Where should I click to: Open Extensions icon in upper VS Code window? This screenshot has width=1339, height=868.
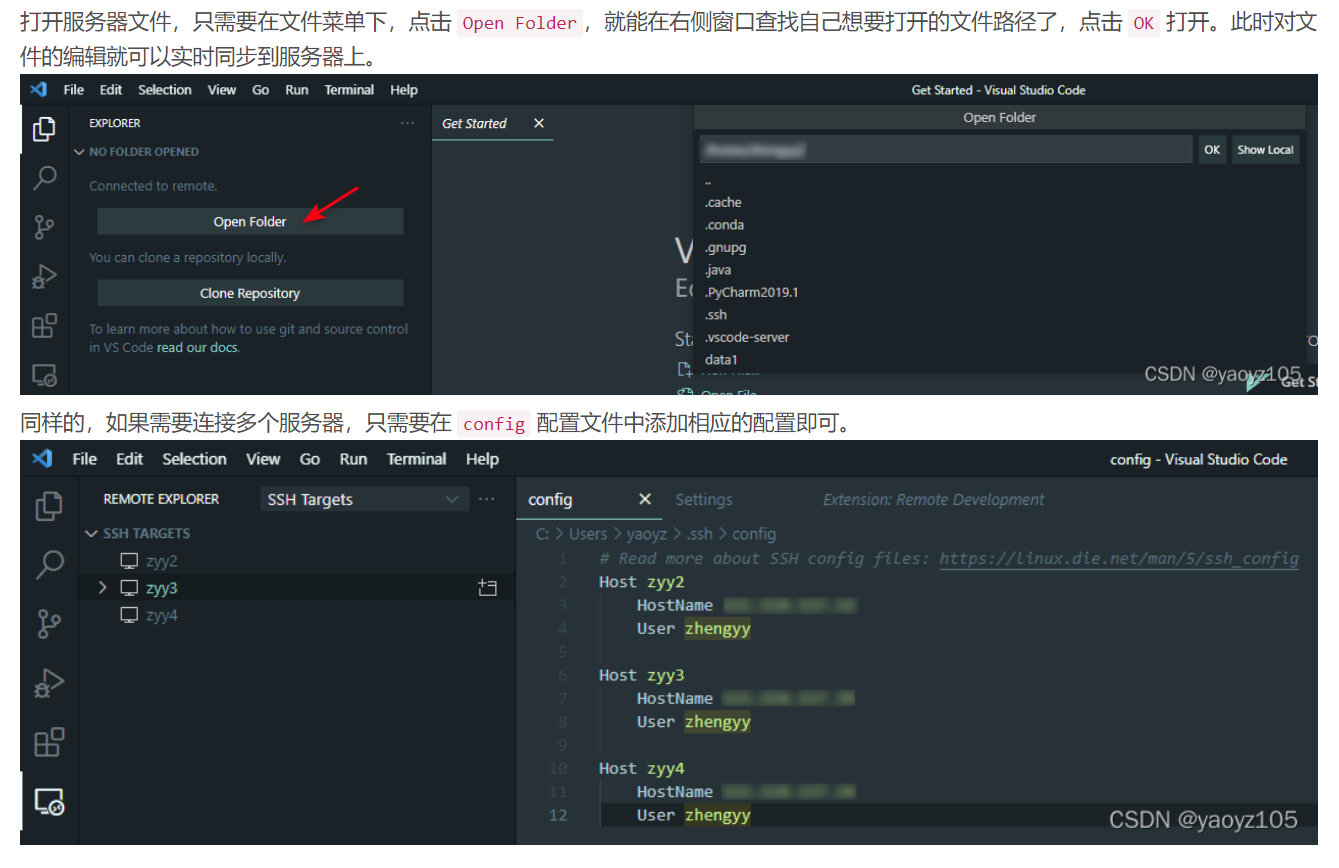[x=45, y=326]
